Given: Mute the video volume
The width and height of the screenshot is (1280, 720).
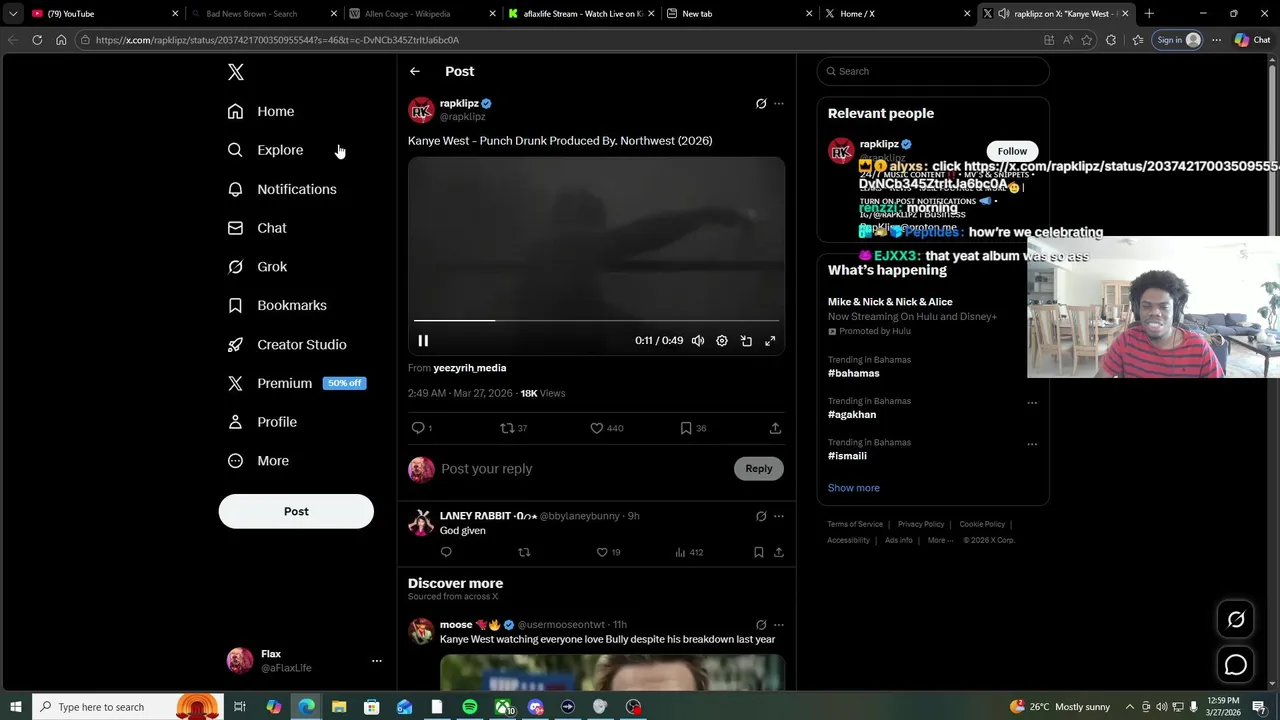Looking at the screenshot, I should [698, 341].
